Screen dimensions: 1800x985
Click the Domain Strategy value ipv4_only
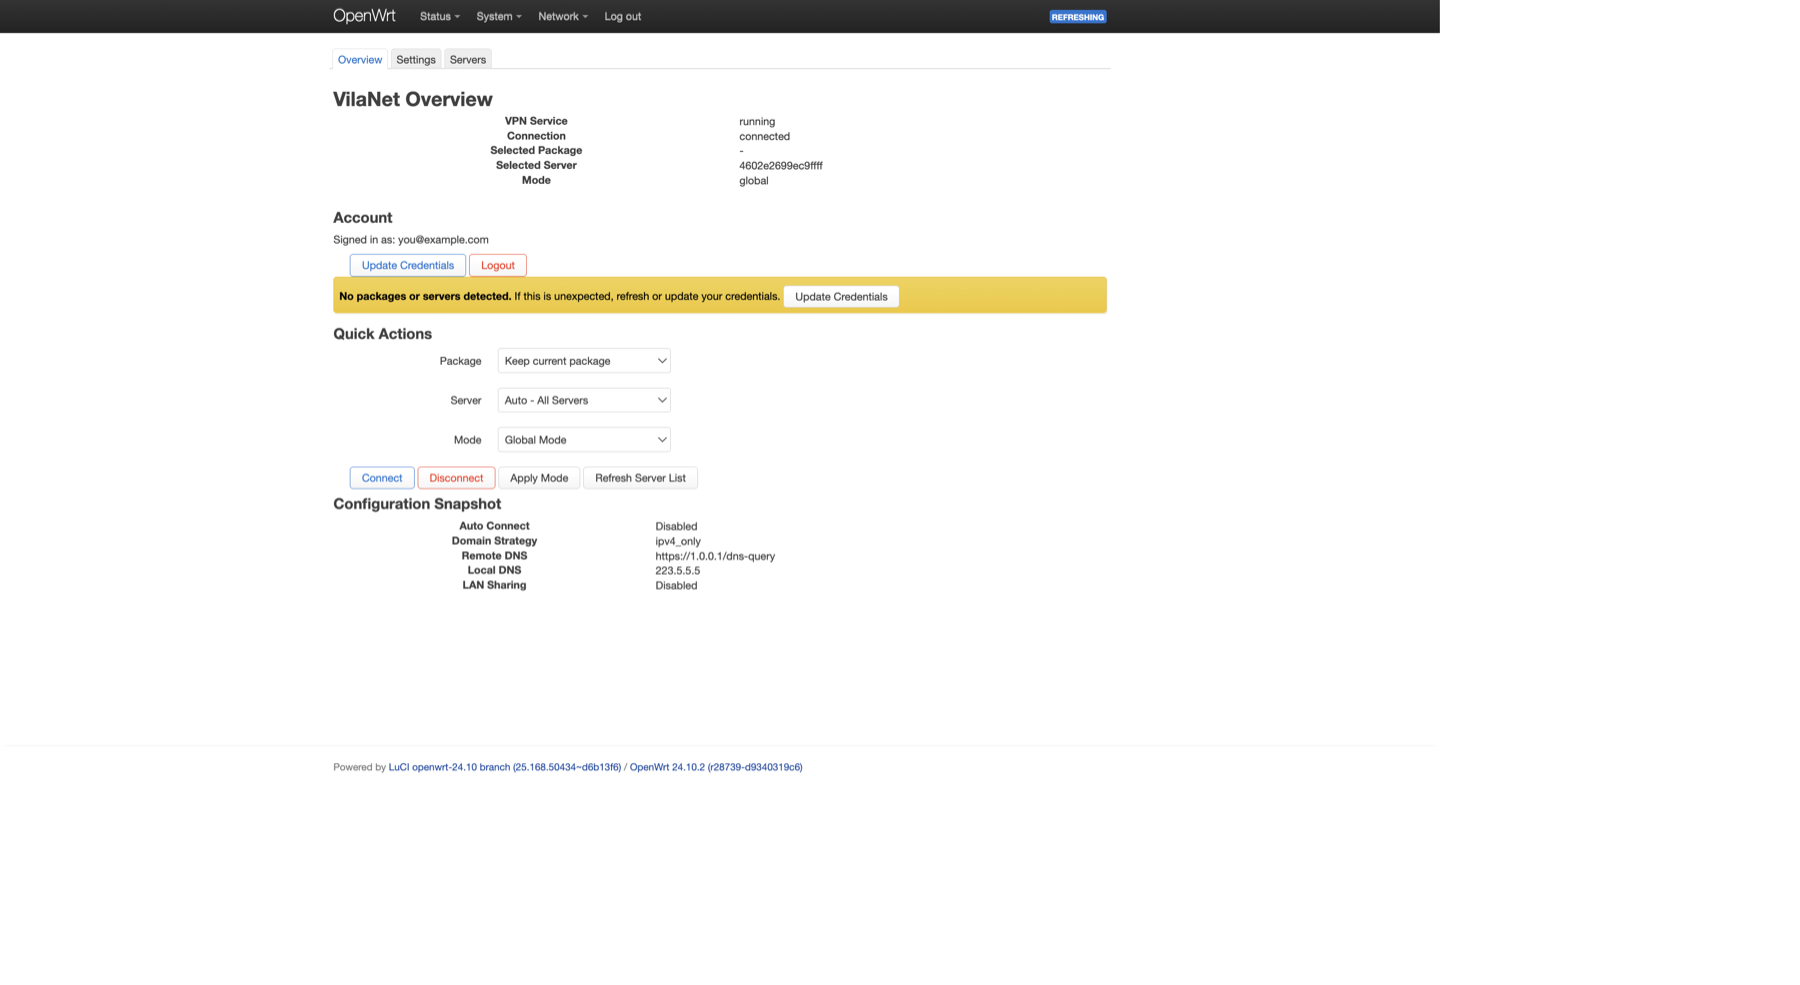pyautogui.click(x=678, y=541)
